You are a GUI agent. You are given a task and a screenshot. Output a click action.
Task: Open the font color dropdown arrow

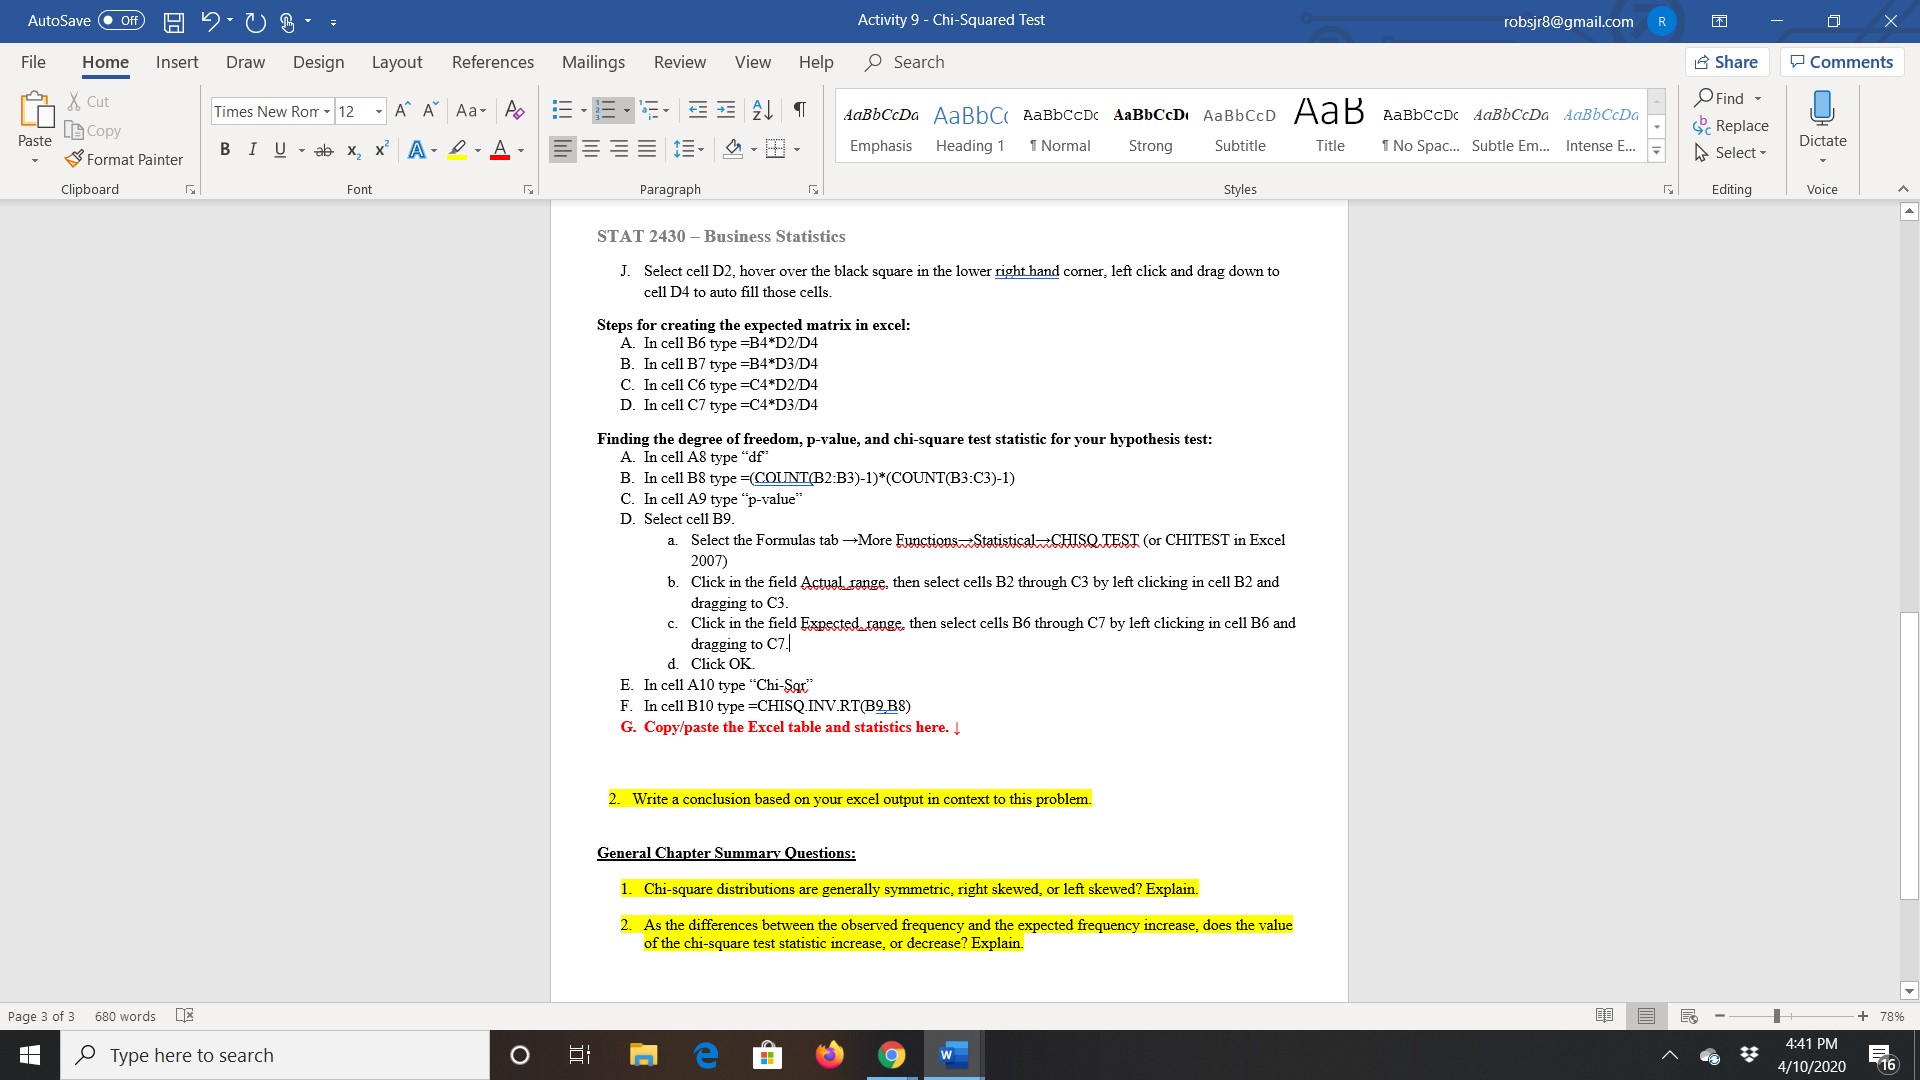[521, 150]
